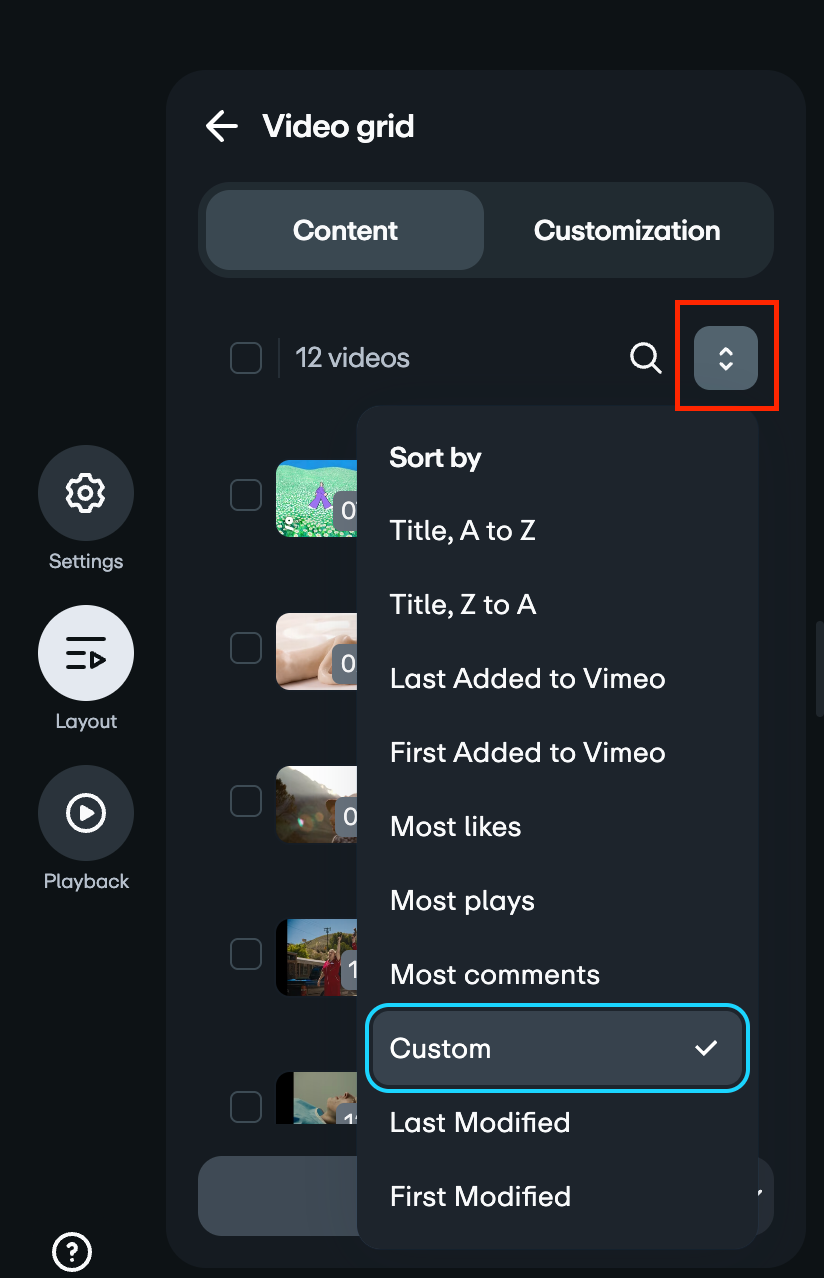Open the search videos magnifier icon
The image size is (824, 1278).
tap(646, 358)
